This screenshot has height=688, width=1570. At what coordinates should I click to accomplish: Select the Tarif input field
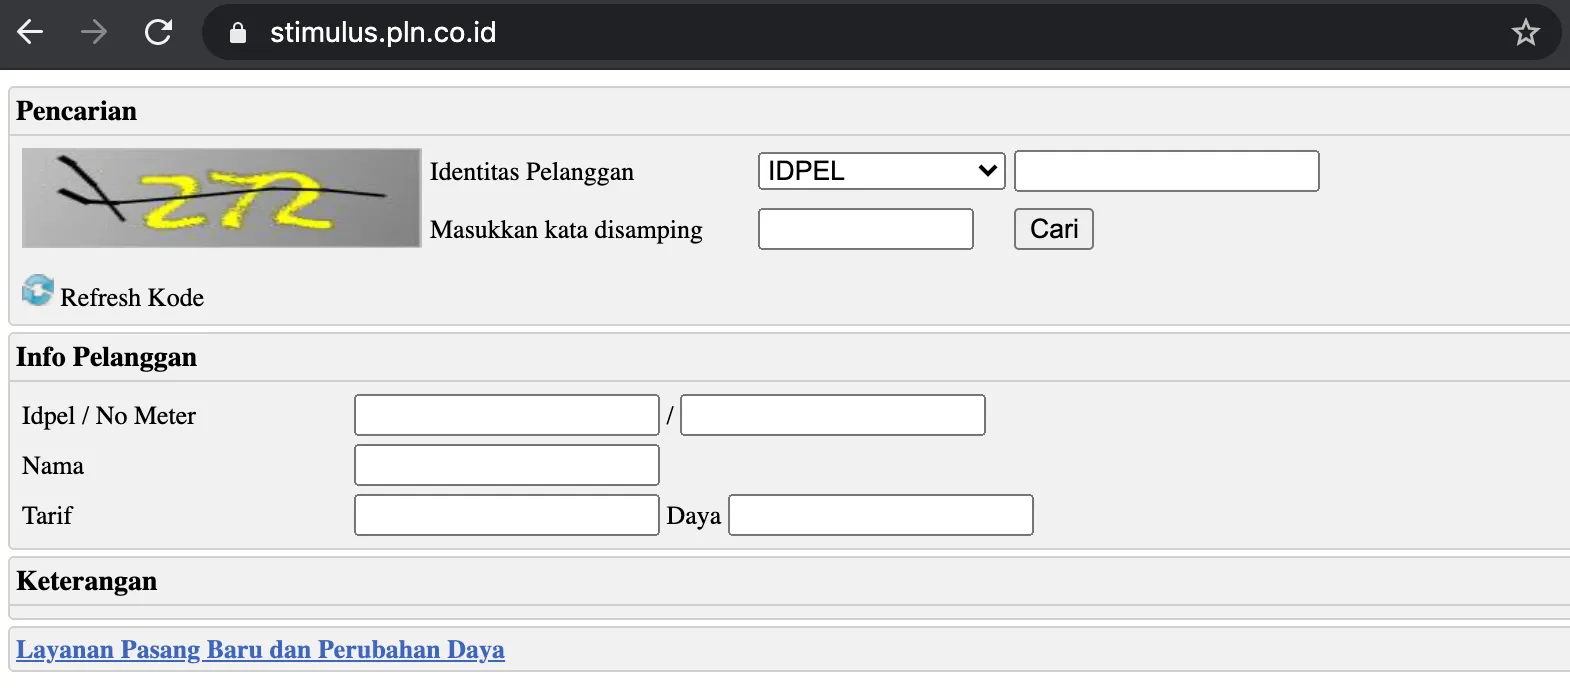(x=506, y=515)
